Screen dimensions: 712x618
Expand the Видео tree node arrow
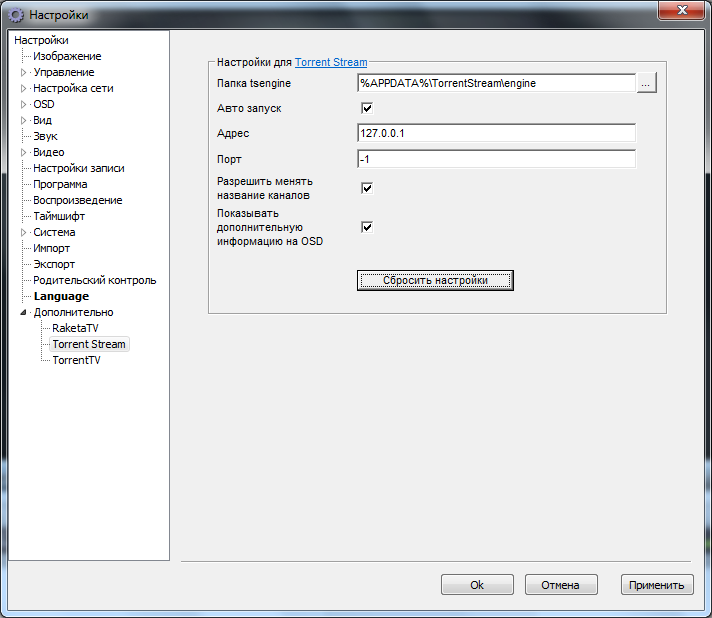click(24, 153)
